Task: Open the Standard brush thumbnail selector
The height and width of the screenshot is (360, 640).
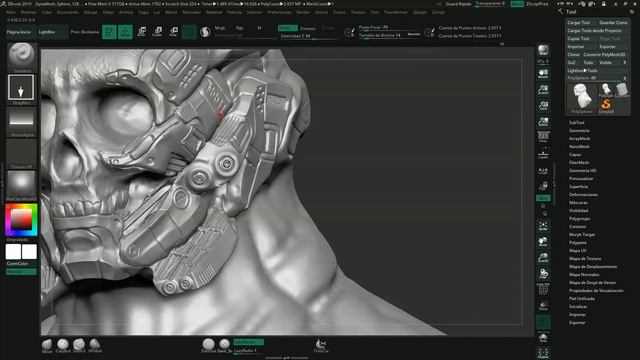Action: pos(22,56)
